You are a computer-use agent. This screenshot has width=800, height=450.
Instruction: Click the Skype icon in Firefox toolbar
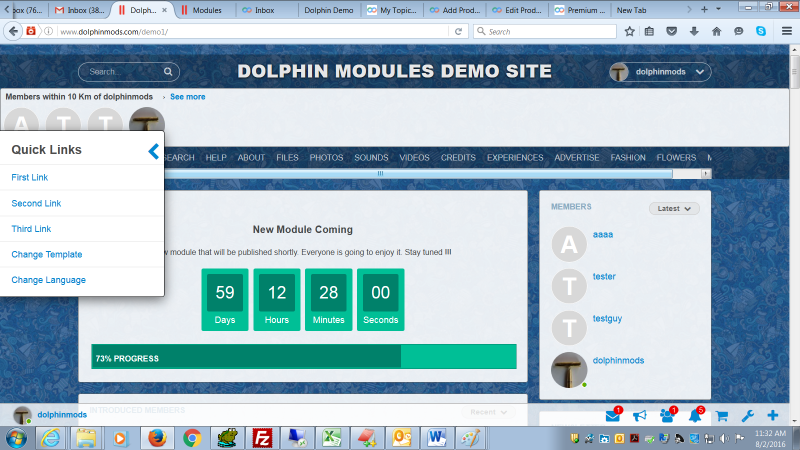pyautogui.click(x=761, y=32)
